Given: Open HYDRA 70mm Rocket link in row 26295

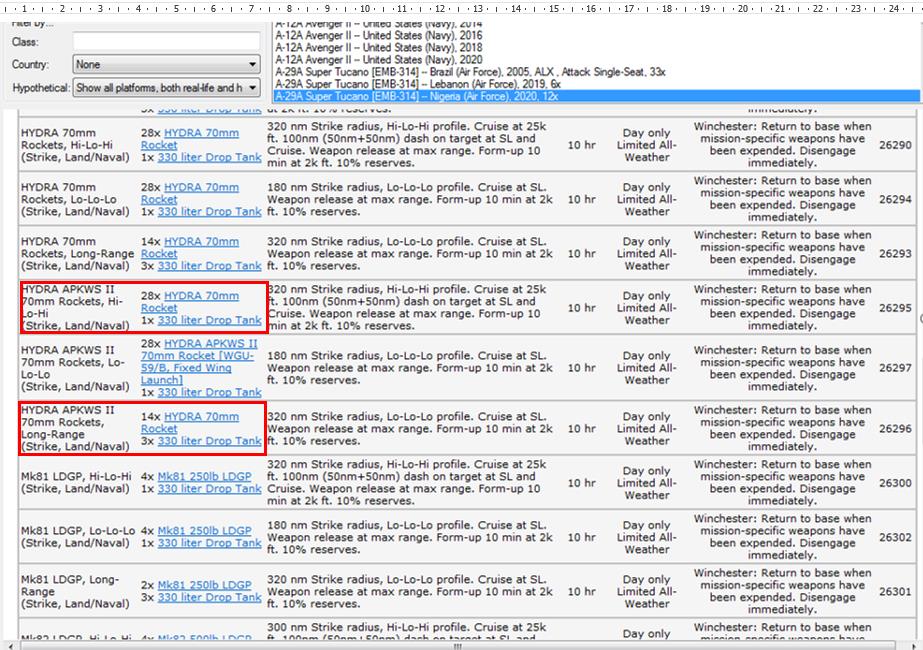Looking at the screenshot, I should pyautogui.click(x=190, y=301).
